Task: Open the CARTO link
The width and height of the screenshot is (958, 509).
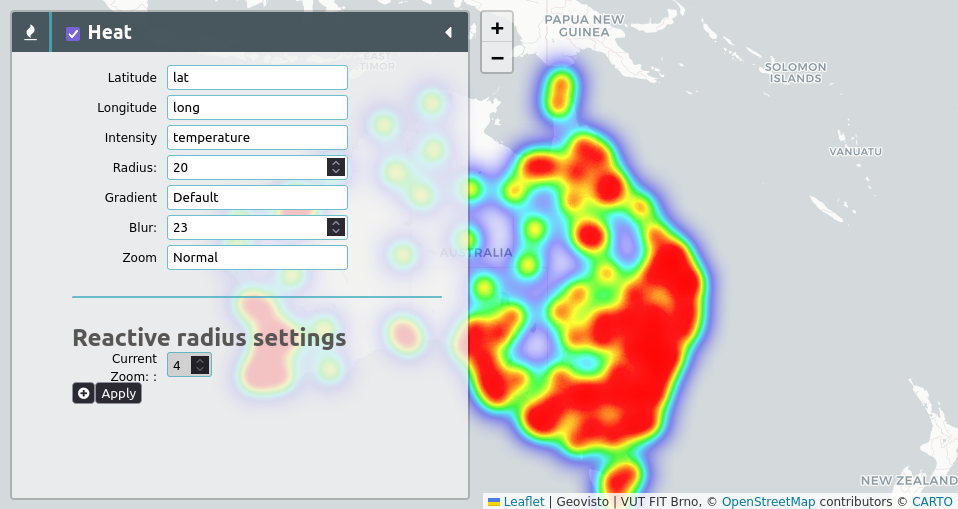Action: pyautogui.click(x=932, y=502)
